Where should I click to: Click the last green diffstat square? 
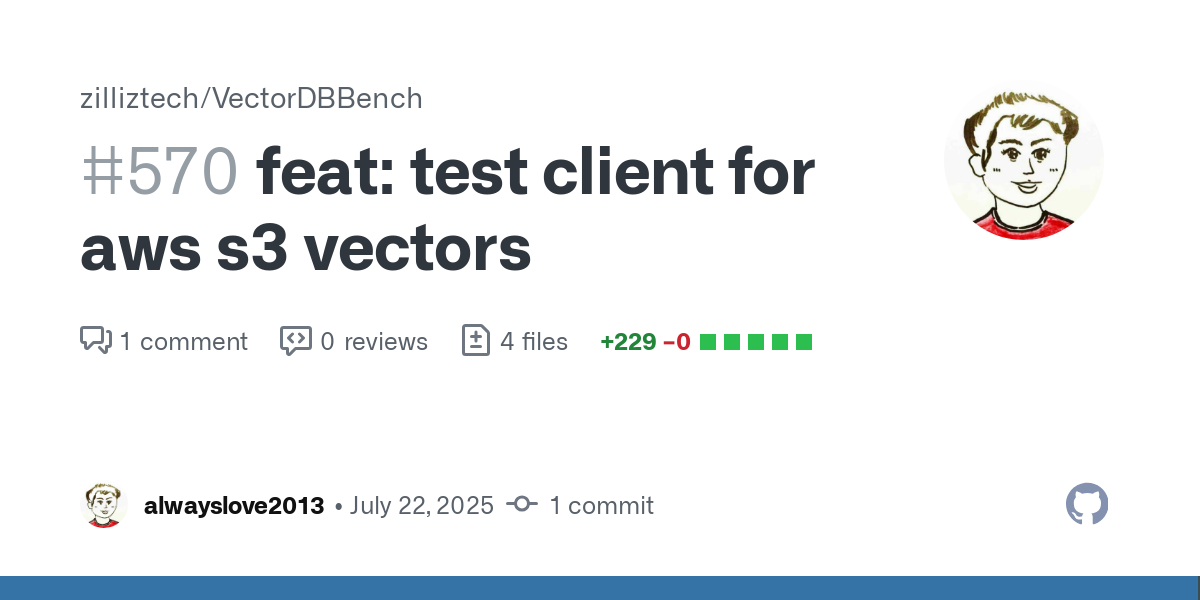[804, 342]
